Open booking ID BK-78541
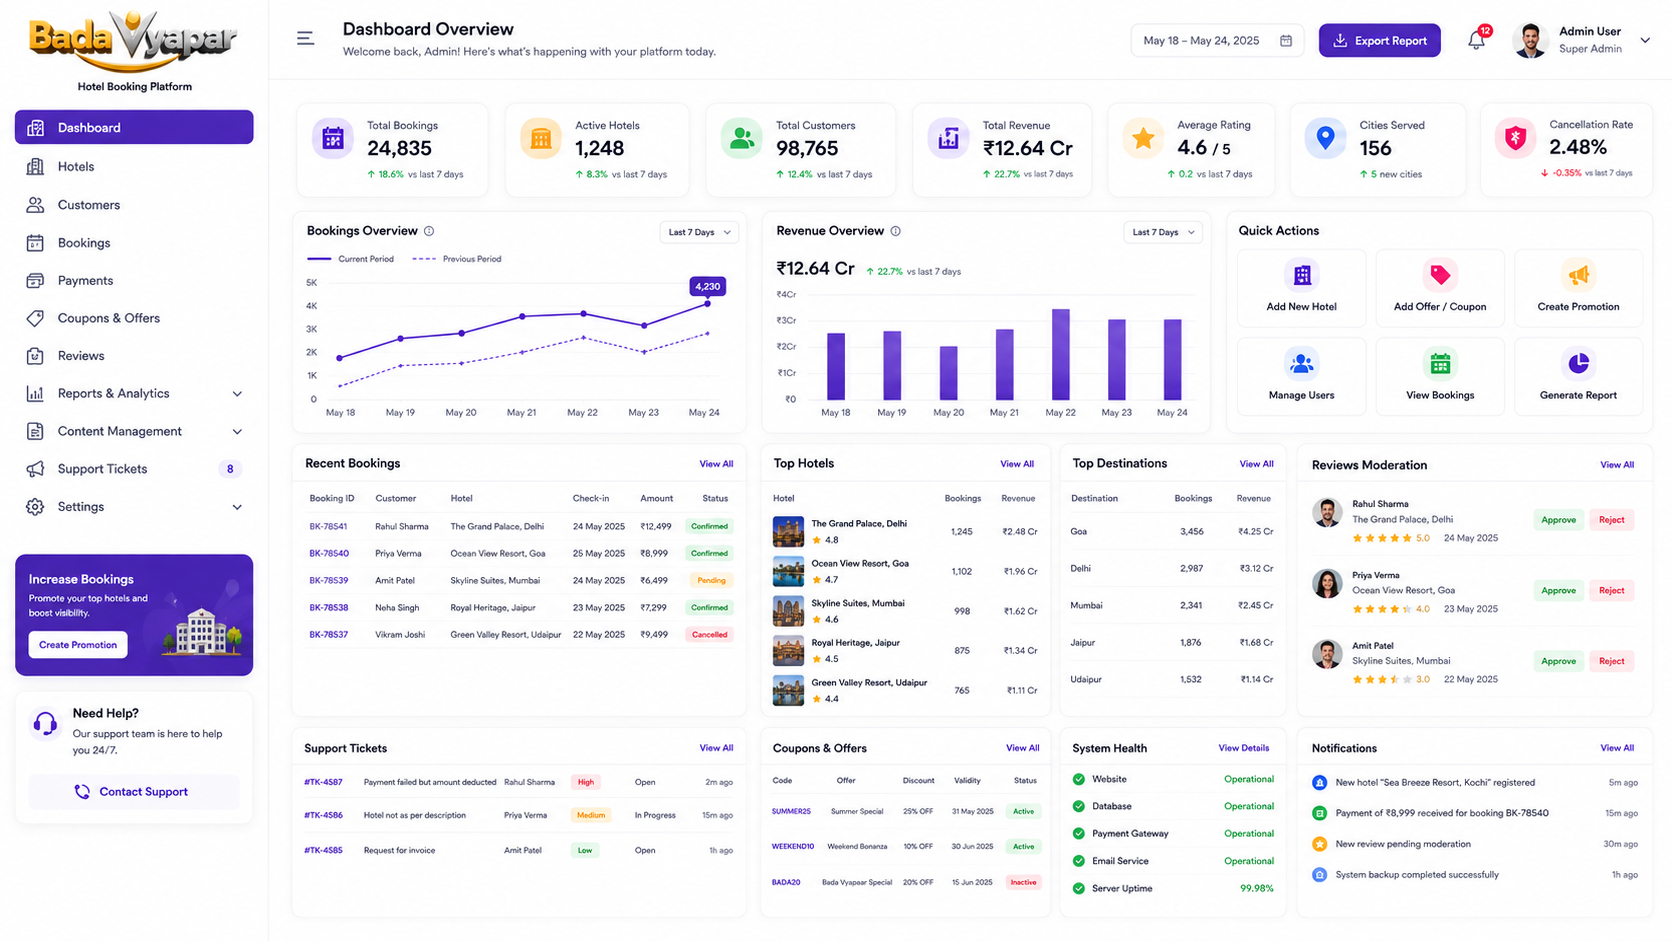This screenshot has width=1672, height=941. pos(328,527)
